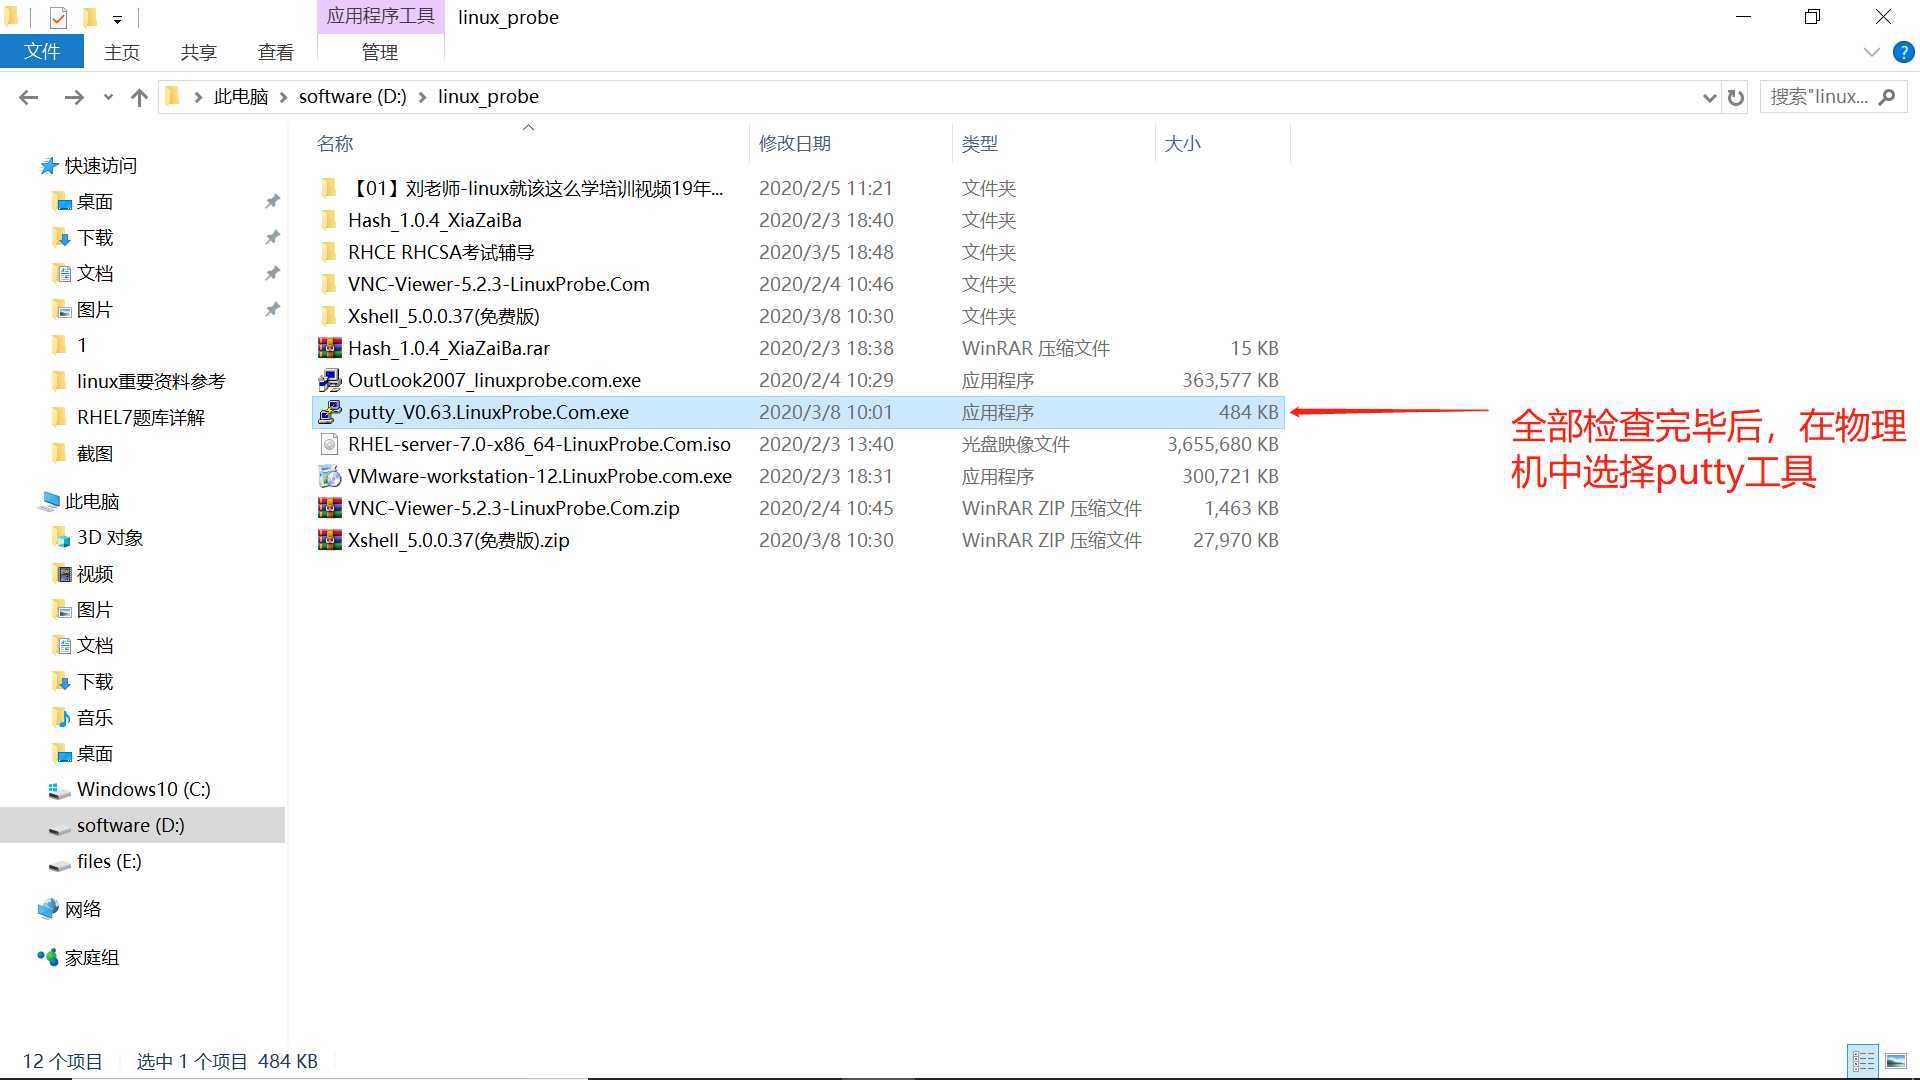This screenshot has height=1080, width=1920.
Task: Select the Hash_1.0.4_XiaZaiBa folder icon
Action: (329, 220)
